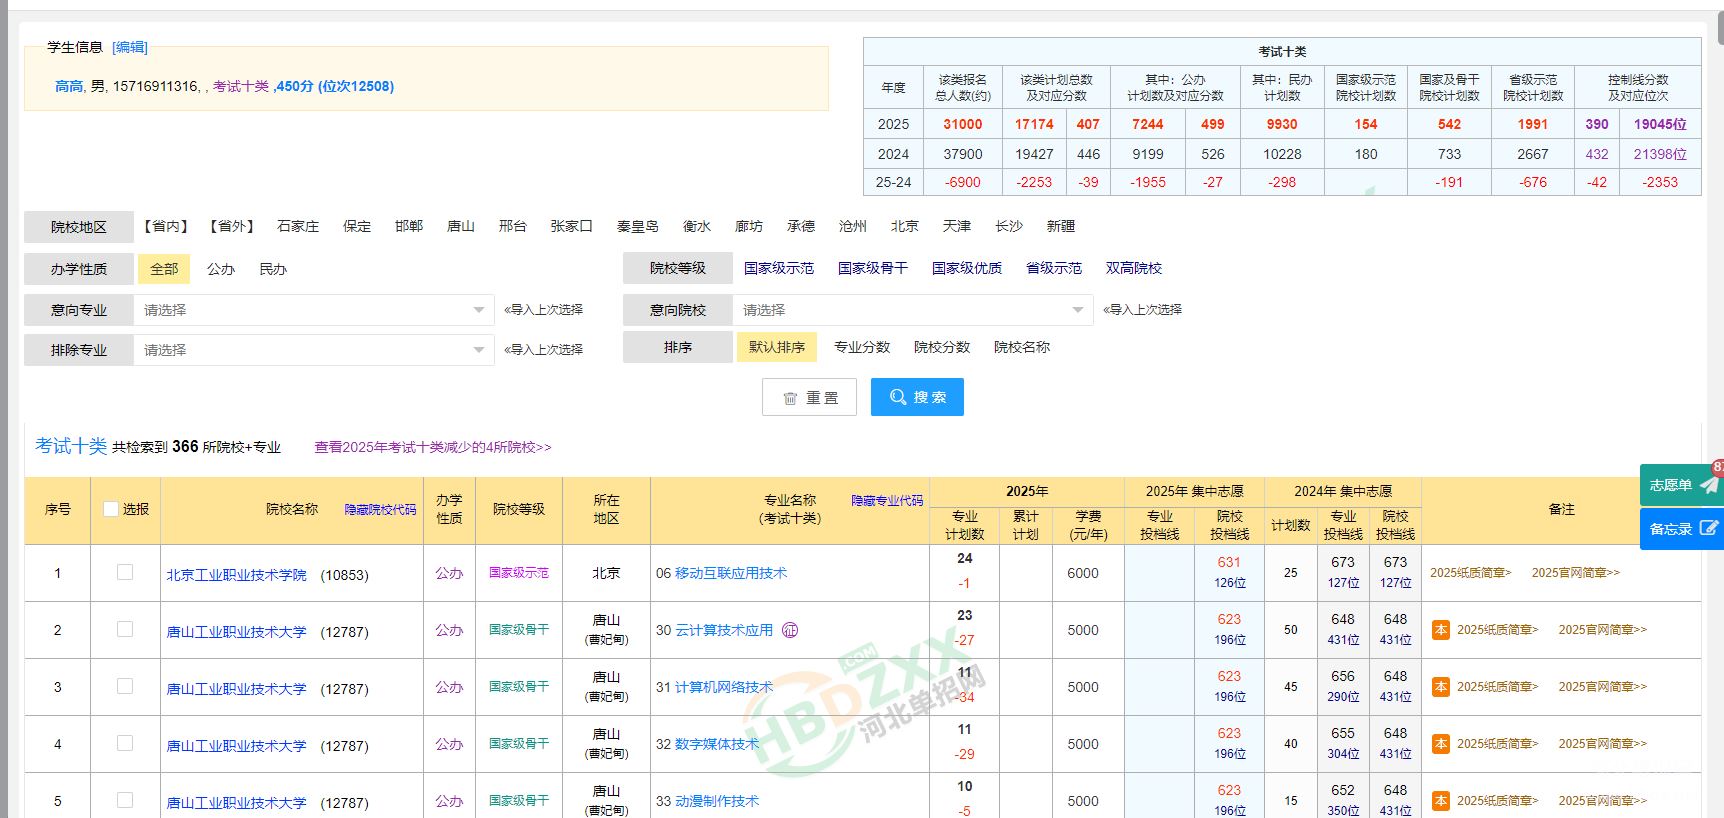
Task: Check the box for 数字媒体技术 row
Action: click(x=125, y=743)
